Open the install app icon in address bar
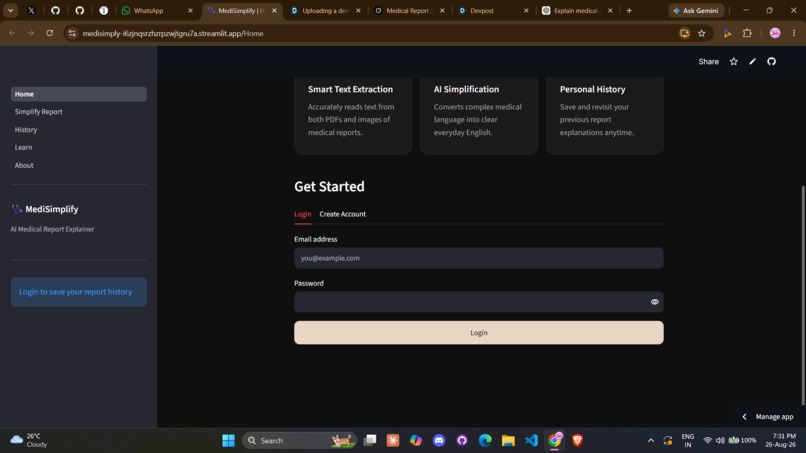Image resolution: width=806 pixels, height=453 pixels. (684, 33)
